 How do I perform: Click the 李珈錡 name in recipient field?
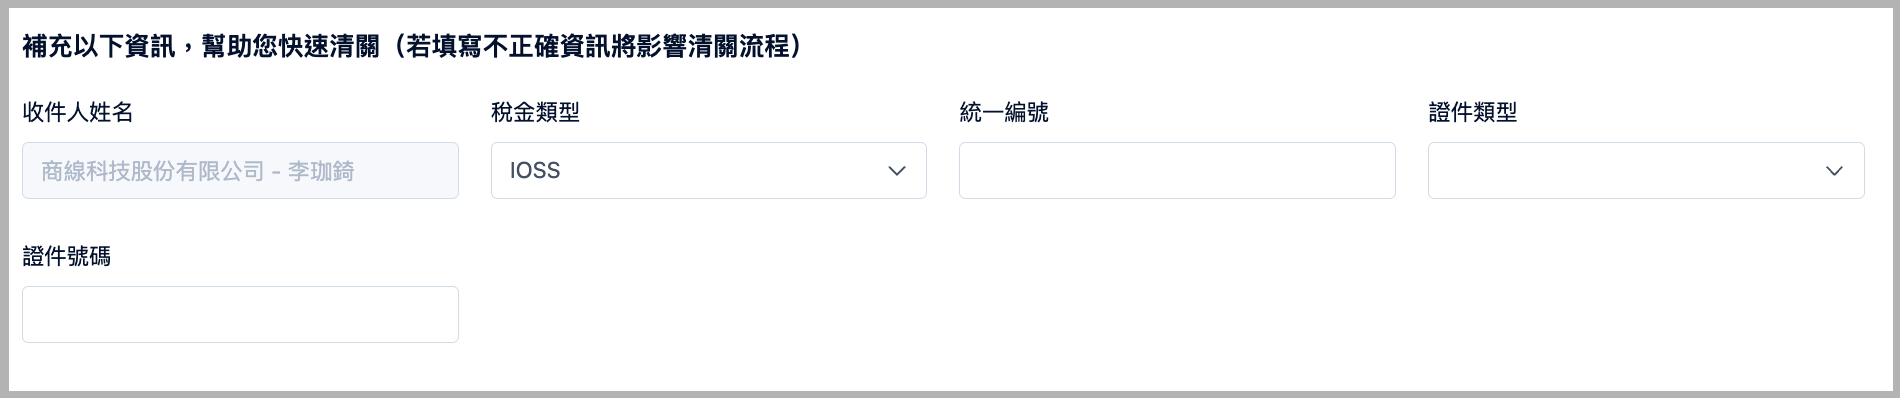321,171
